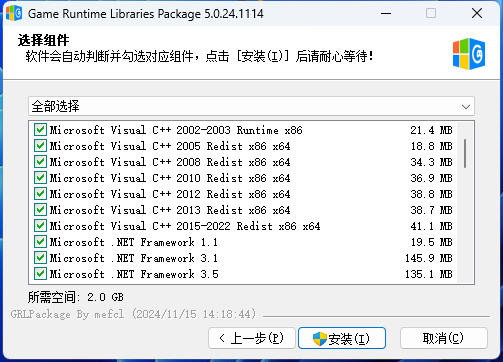This screenshot has height=362, width=503.
Task: Toggle Visual C++ 2015-2022 Redist checkbox
Action: [40, 226]
